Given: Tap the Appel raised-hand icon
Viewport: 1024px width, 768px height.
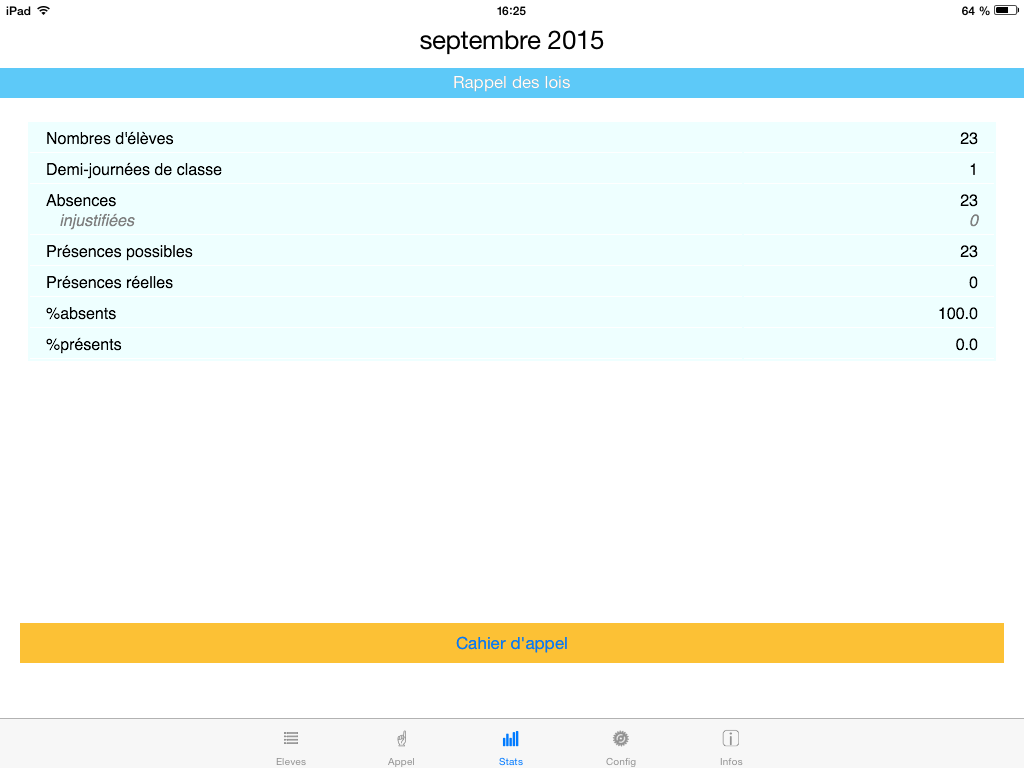Looking at the screenshot, I should point(401,740).
